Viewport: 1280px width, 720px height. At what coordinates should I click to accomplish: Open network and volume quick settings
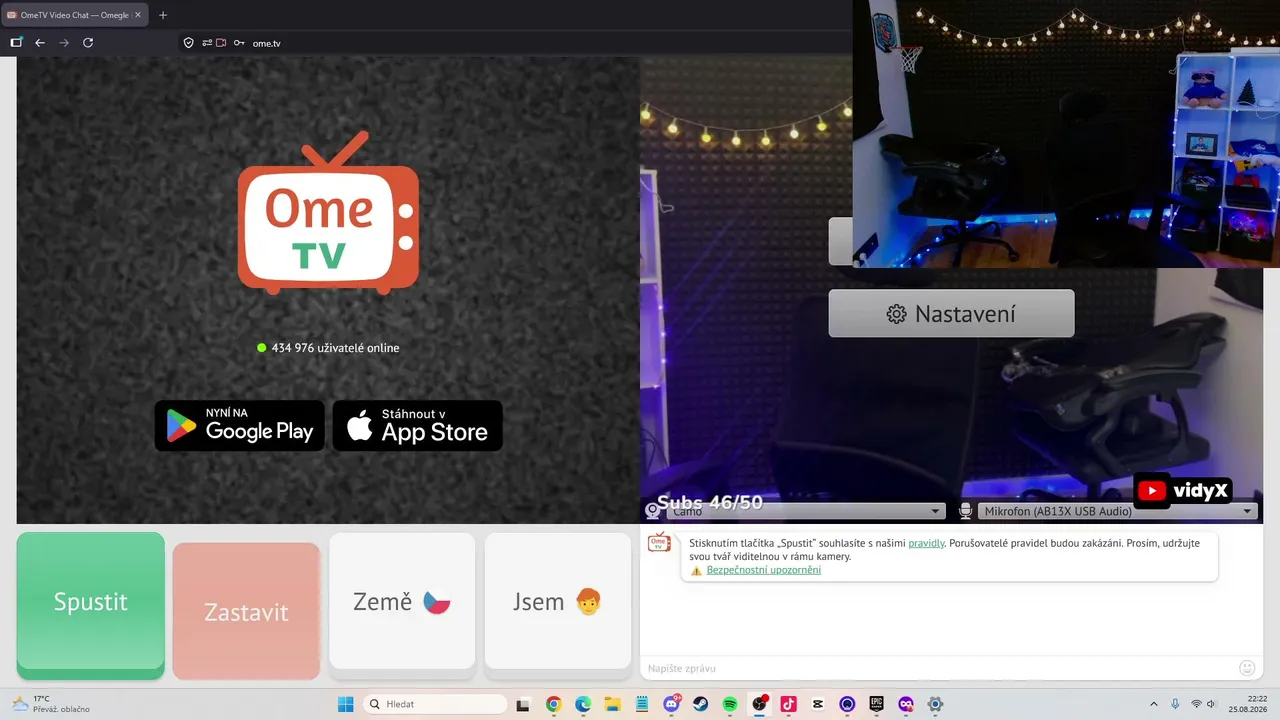tap(1204, 704)
